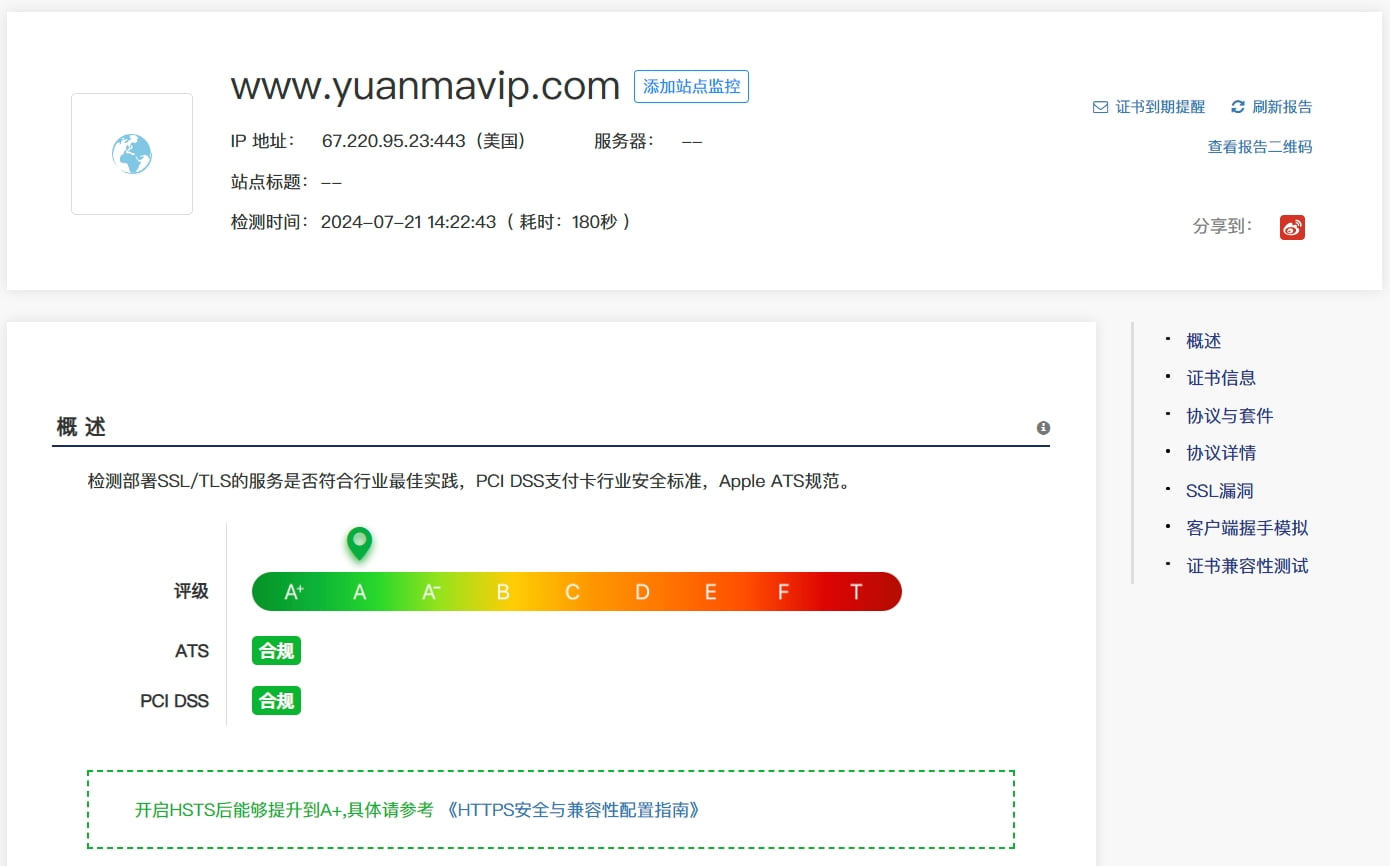
Task: Click the 添加站点监控 button
Action: coord(691,87)
